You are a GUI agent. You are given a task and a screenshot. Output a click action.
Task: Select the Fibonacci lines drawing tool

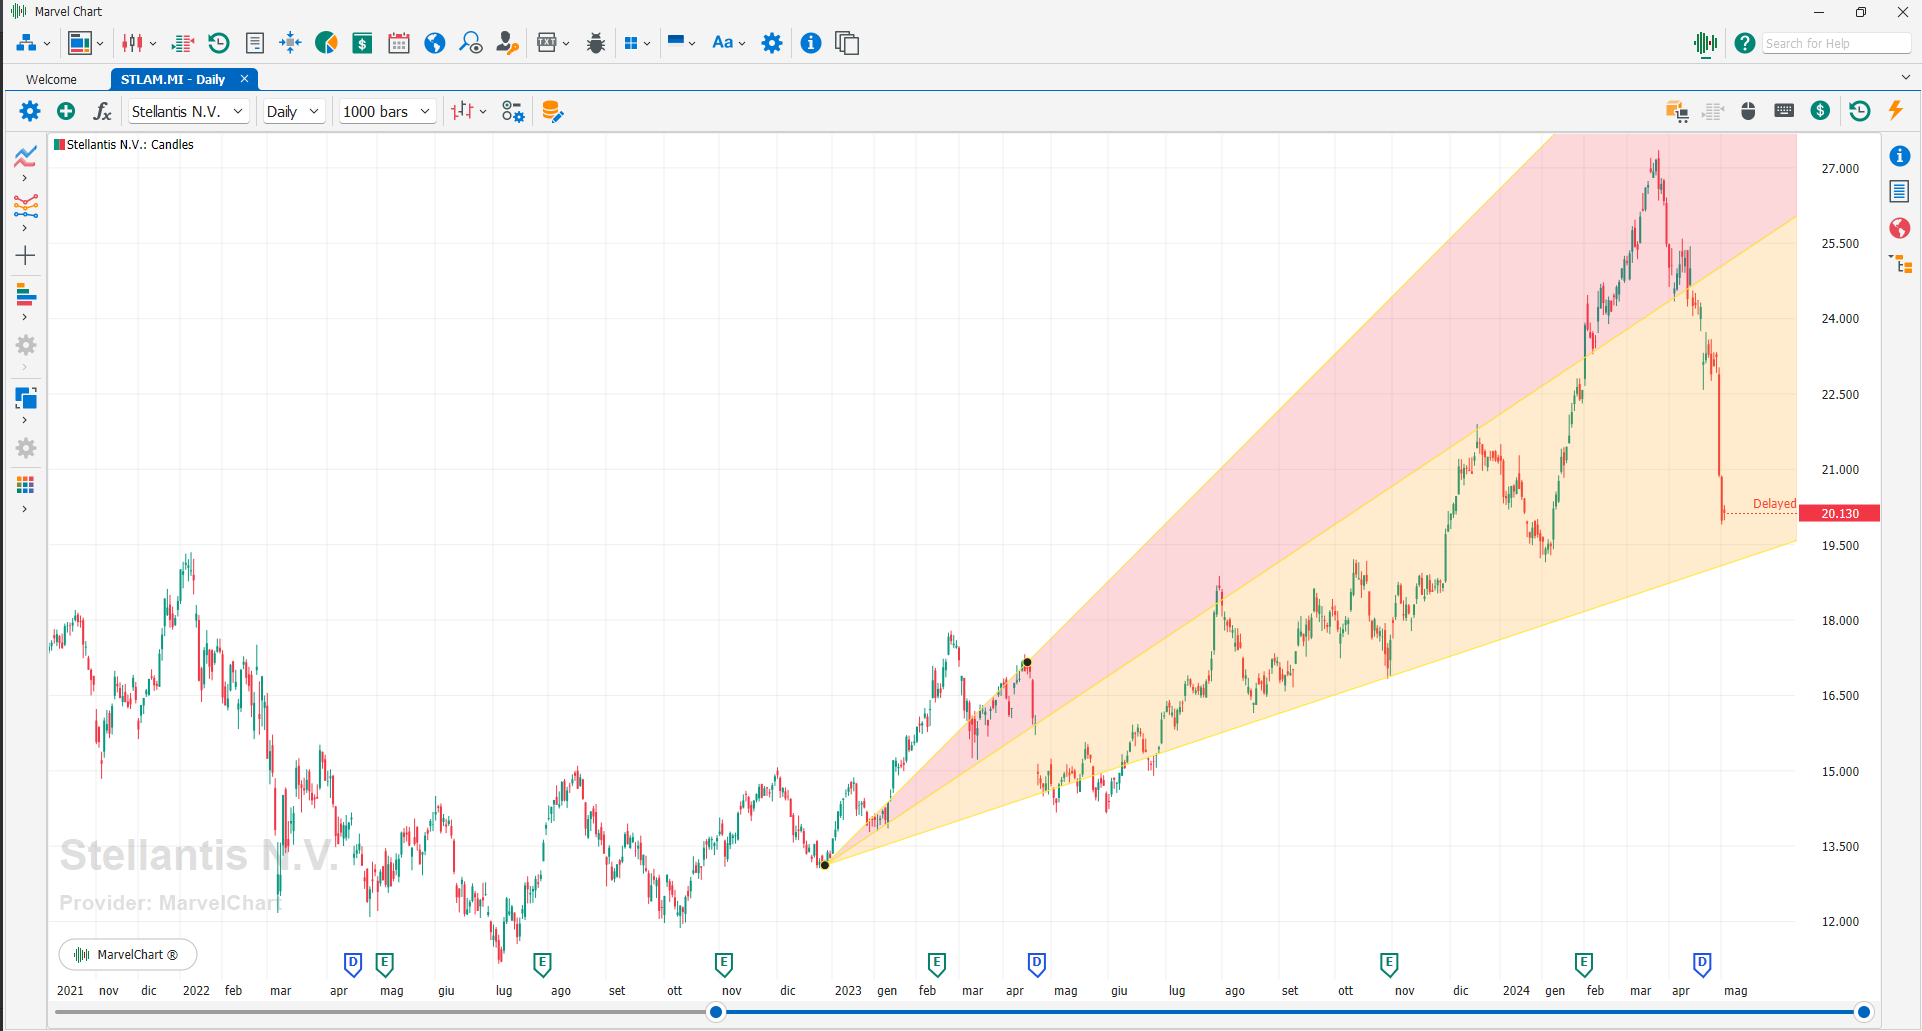click(26, 206)
